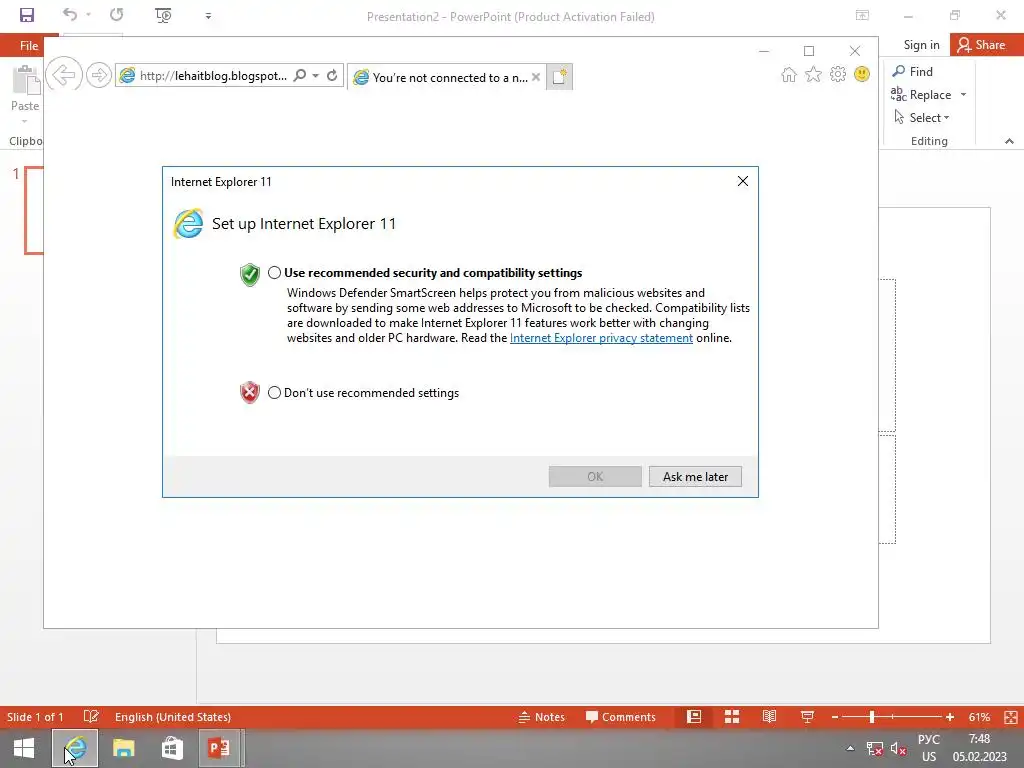Image resolution: width=1024 pixels, height=768 pixels.
Task: Customize Quick Access Toolbar dropdown
Action: tap(208, 16)
